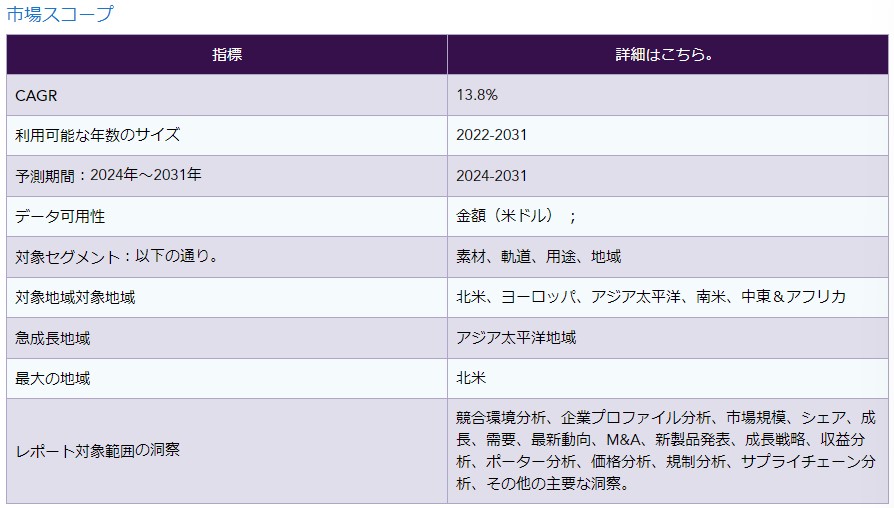The image size is (894, 508).
Task: Click the 最大の地域 row label
Action: tap(53, 379)
